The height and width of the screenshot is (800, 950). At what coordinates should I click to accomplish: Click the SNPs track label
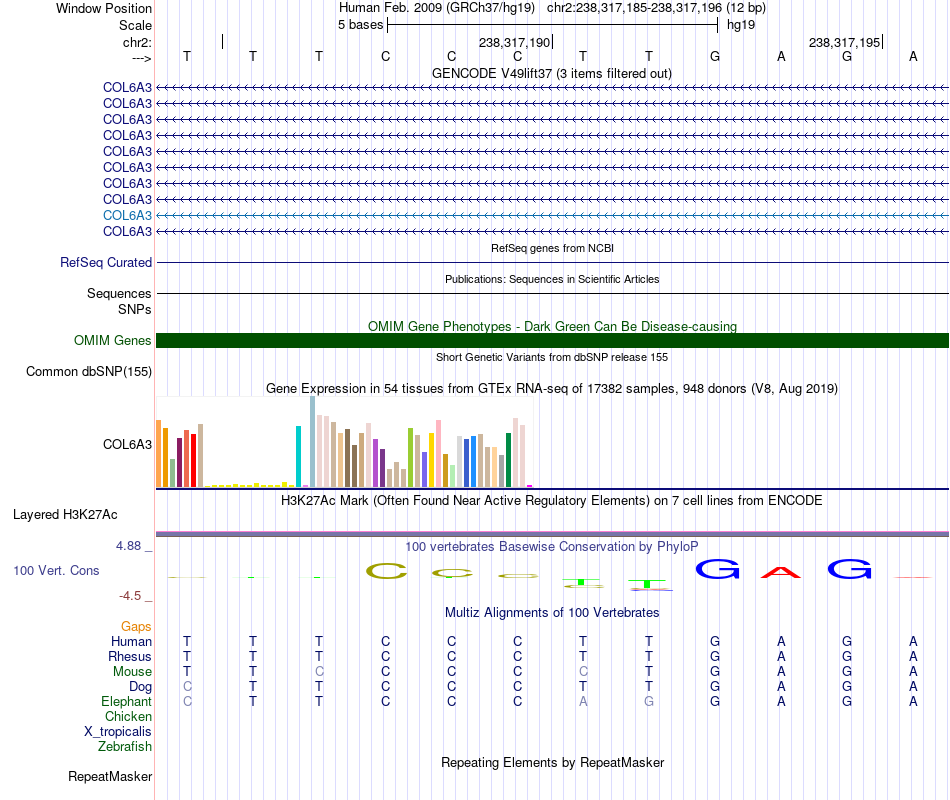(x=135, y=309)
